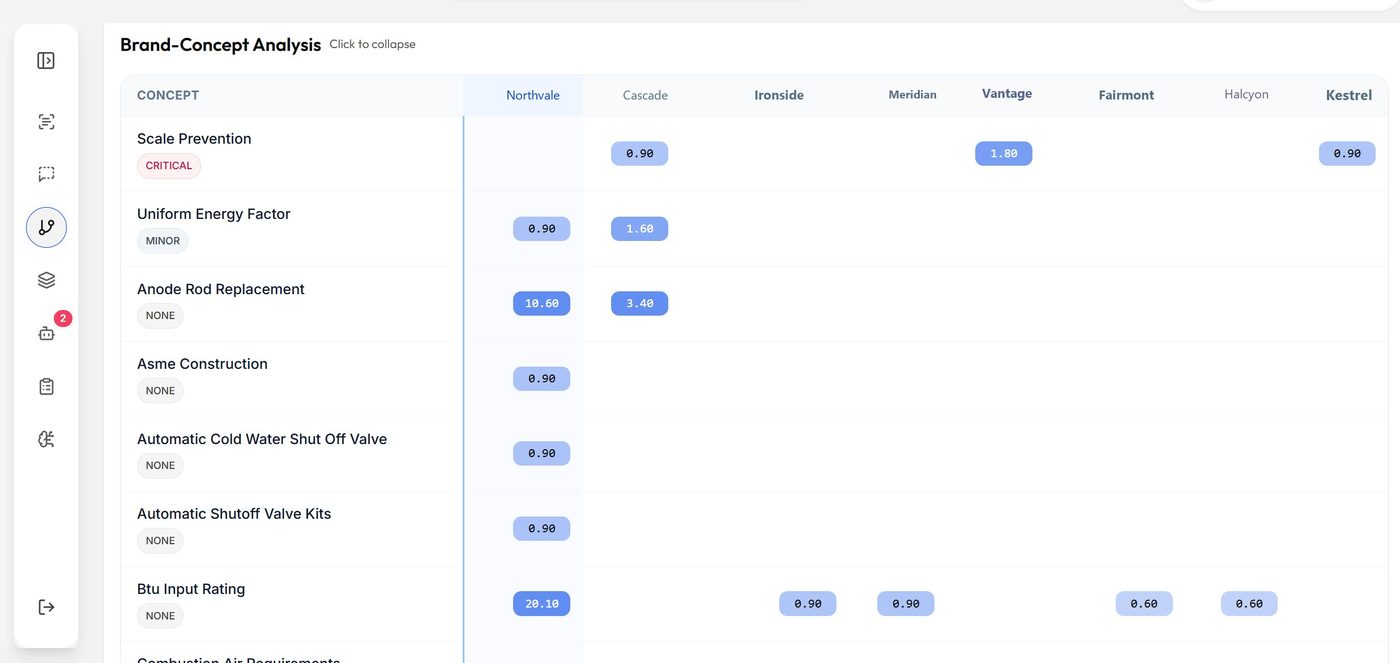Viewport: 1400px width, 663px height.
Task: Click the CONCEPT column header
Action: (168, 95)
